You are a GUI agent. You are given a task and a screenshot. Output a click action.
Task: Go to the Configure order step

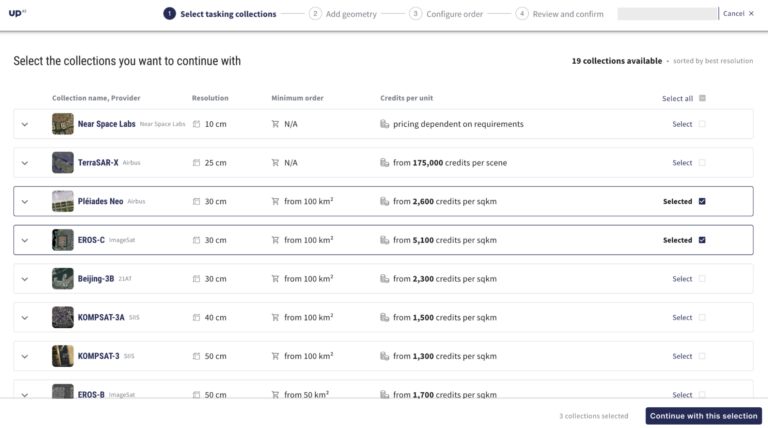[456, 14]
